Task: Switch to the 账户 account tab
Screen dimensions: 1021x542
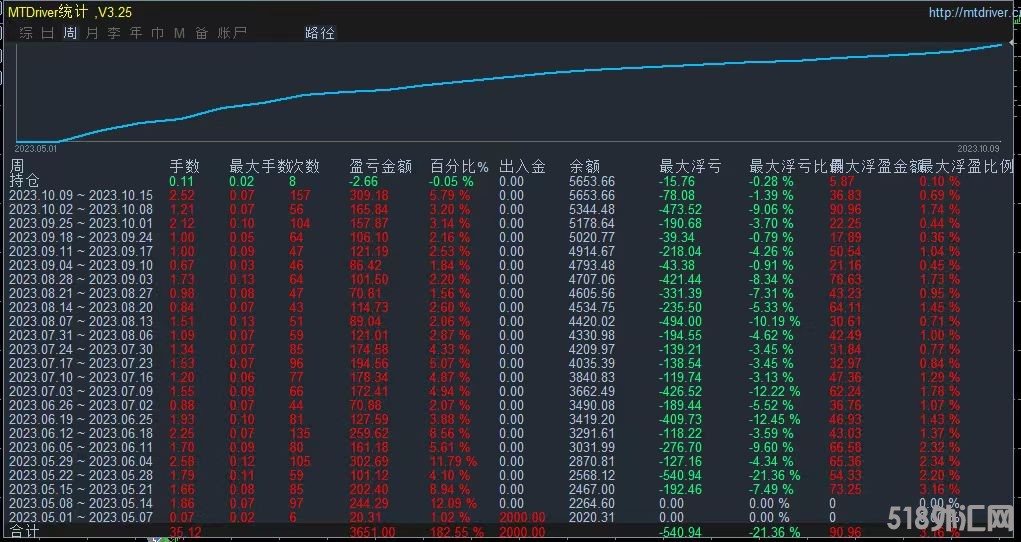Action: pos(232,33)
